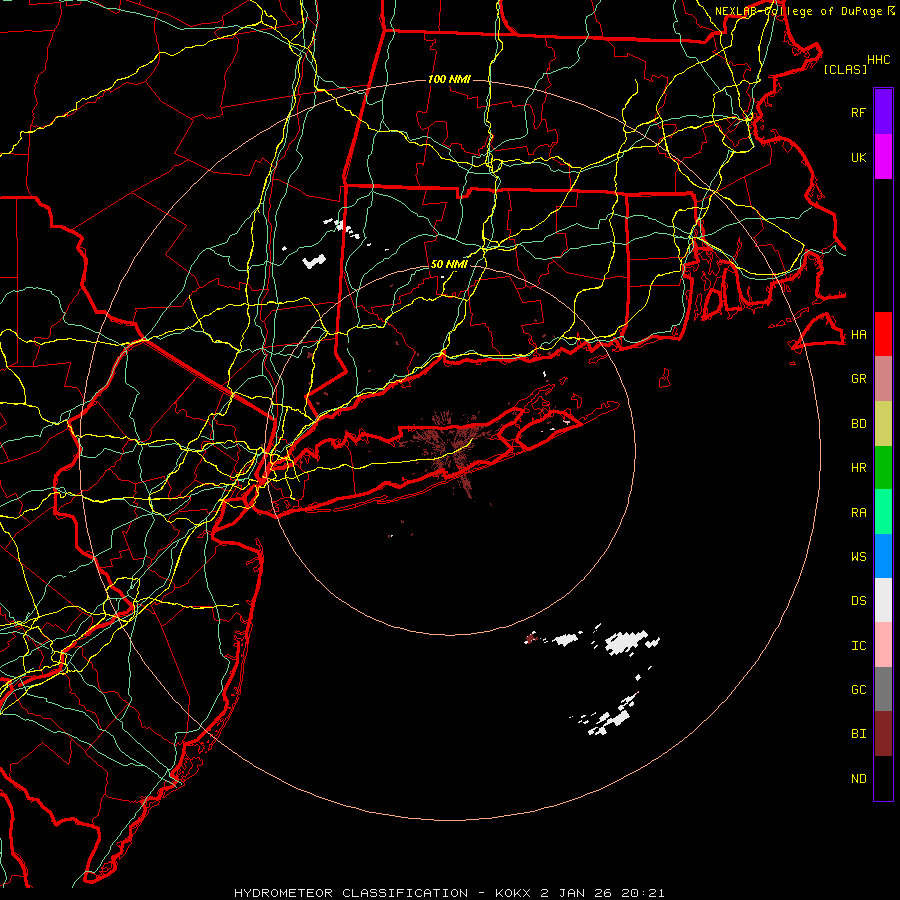Click the ND black legend swatch

click(883, 778)
